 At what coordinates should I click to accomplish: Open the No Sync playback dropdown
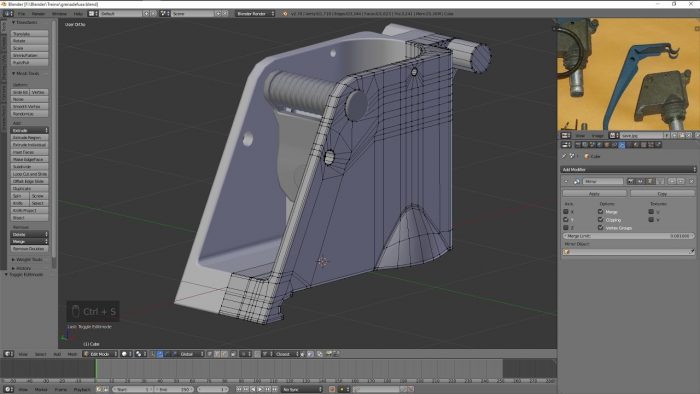coord(302,389)
